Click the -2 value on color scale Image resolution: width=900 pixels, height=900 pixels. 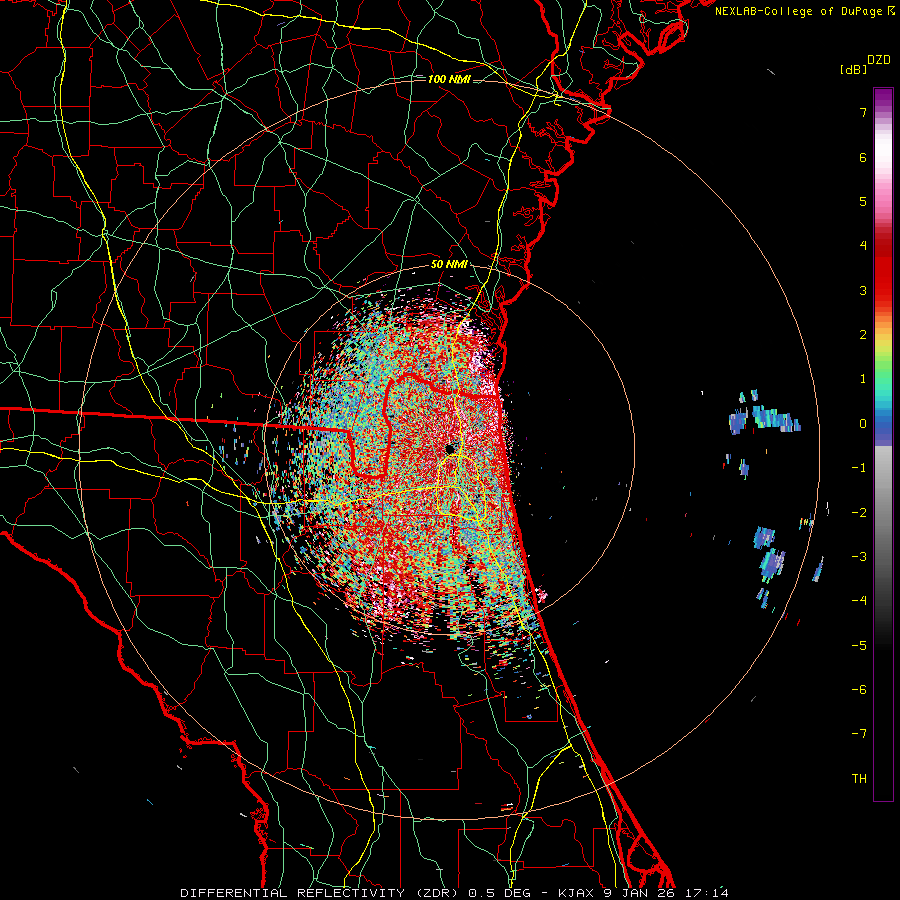(859, 512)
